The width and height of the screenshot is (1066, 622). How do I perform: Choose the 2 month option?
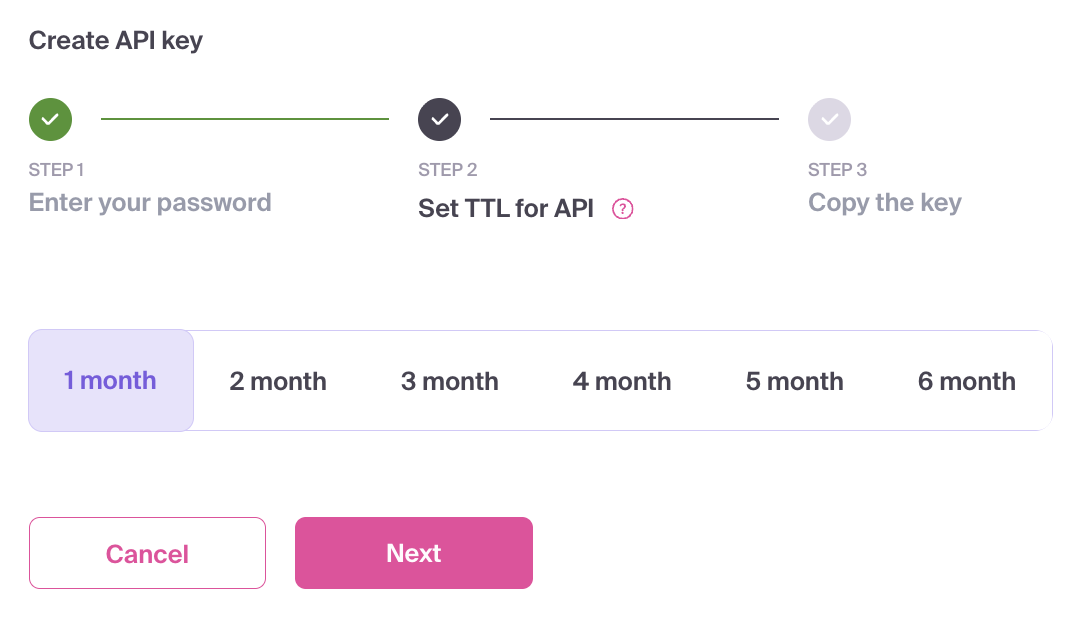pos(278,381)
